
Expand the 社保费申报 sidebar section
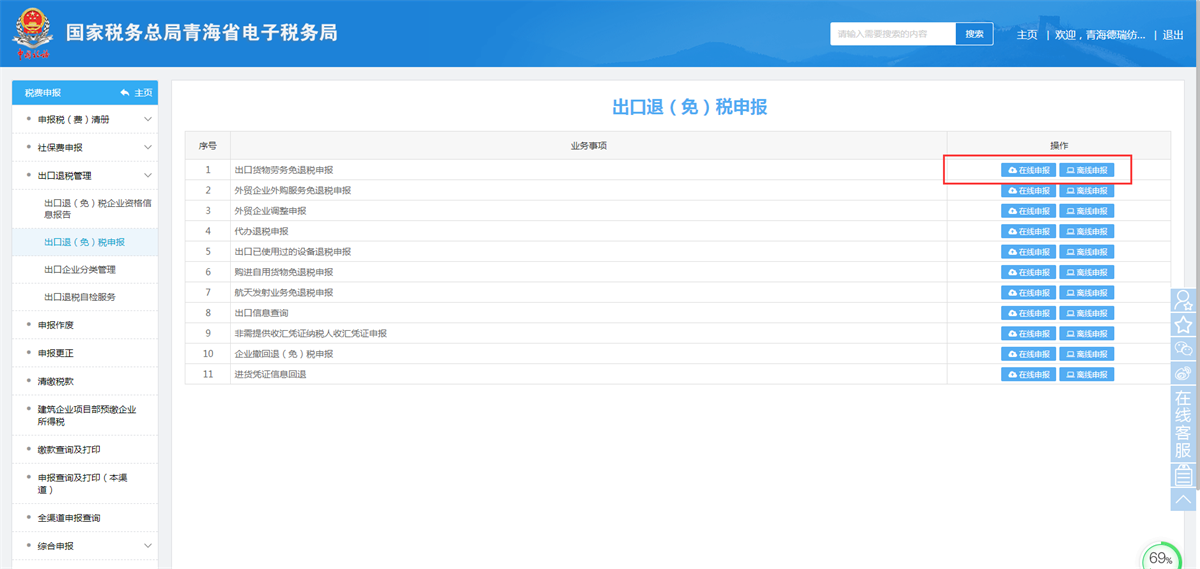click(x=148, y=148)
